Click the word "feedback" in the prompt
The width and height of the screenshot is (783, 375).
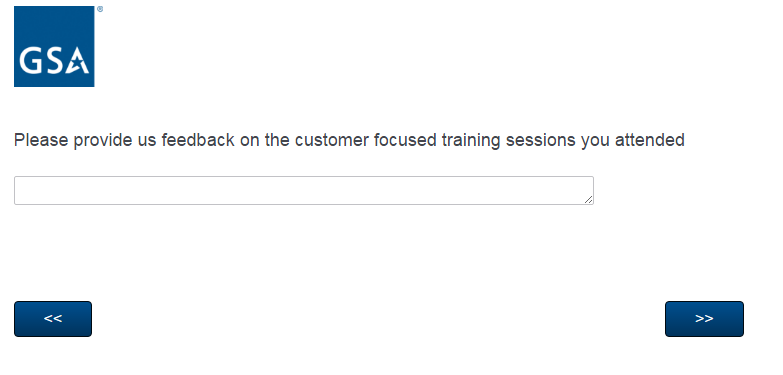click(x=198, y=140)
